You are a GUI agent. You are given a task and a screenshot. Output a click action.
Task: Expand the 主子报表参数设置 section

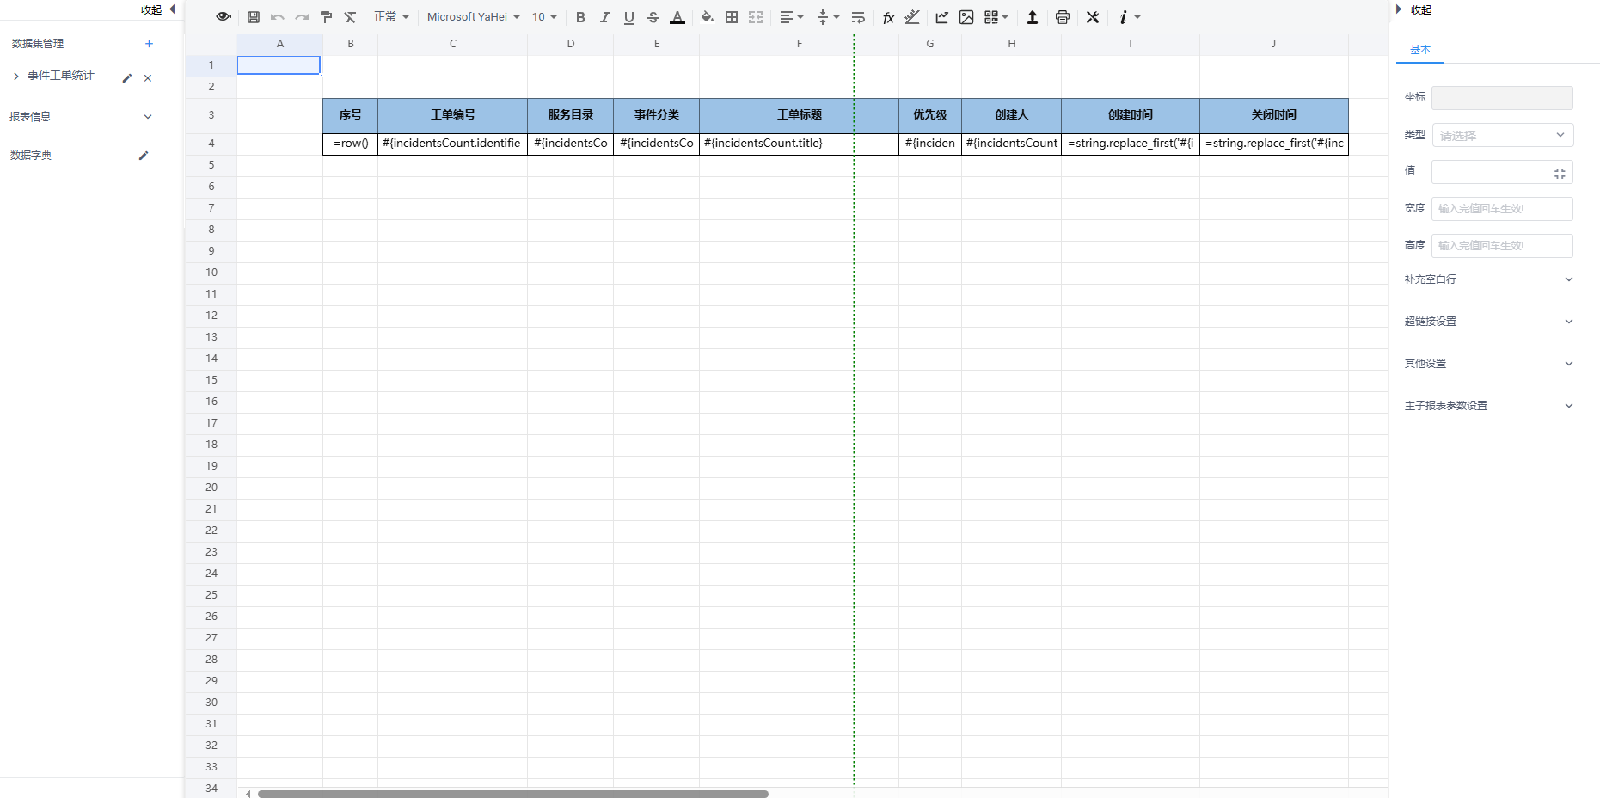(x=1488, y=405)
